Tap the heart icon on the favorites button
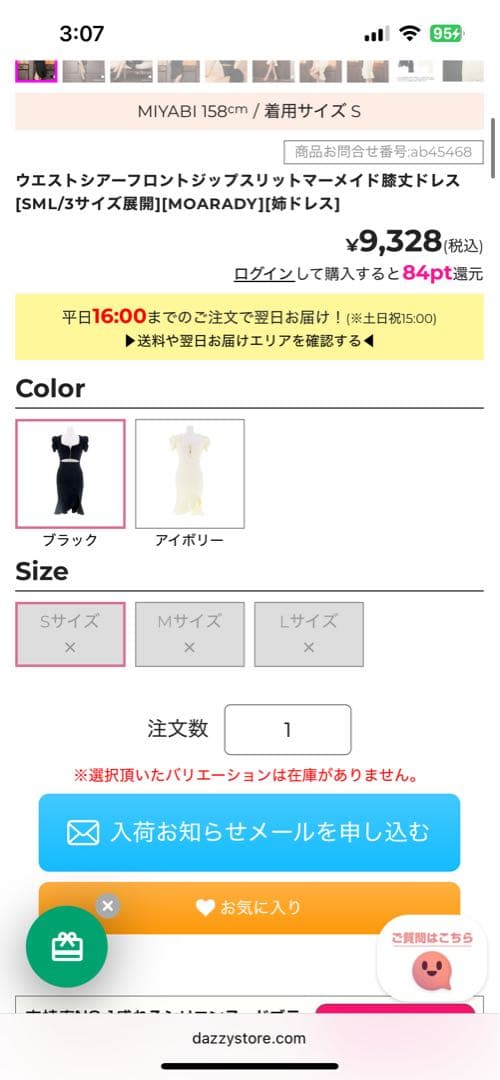The height and width of the screenshot is (1080, 500). click(x=205, y=907)
